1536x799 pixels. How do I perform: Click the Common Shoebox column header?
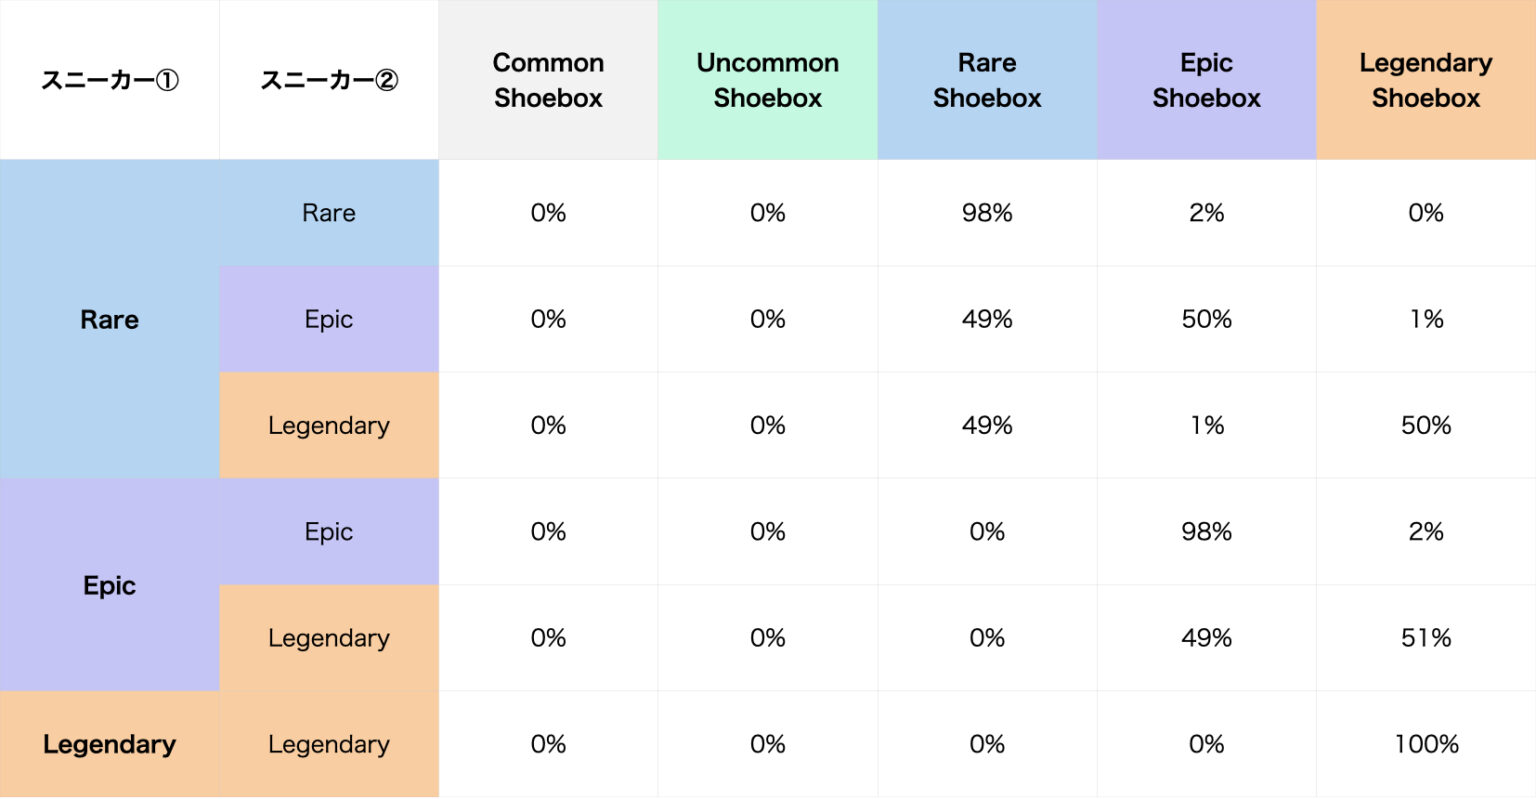click(548, 80)
